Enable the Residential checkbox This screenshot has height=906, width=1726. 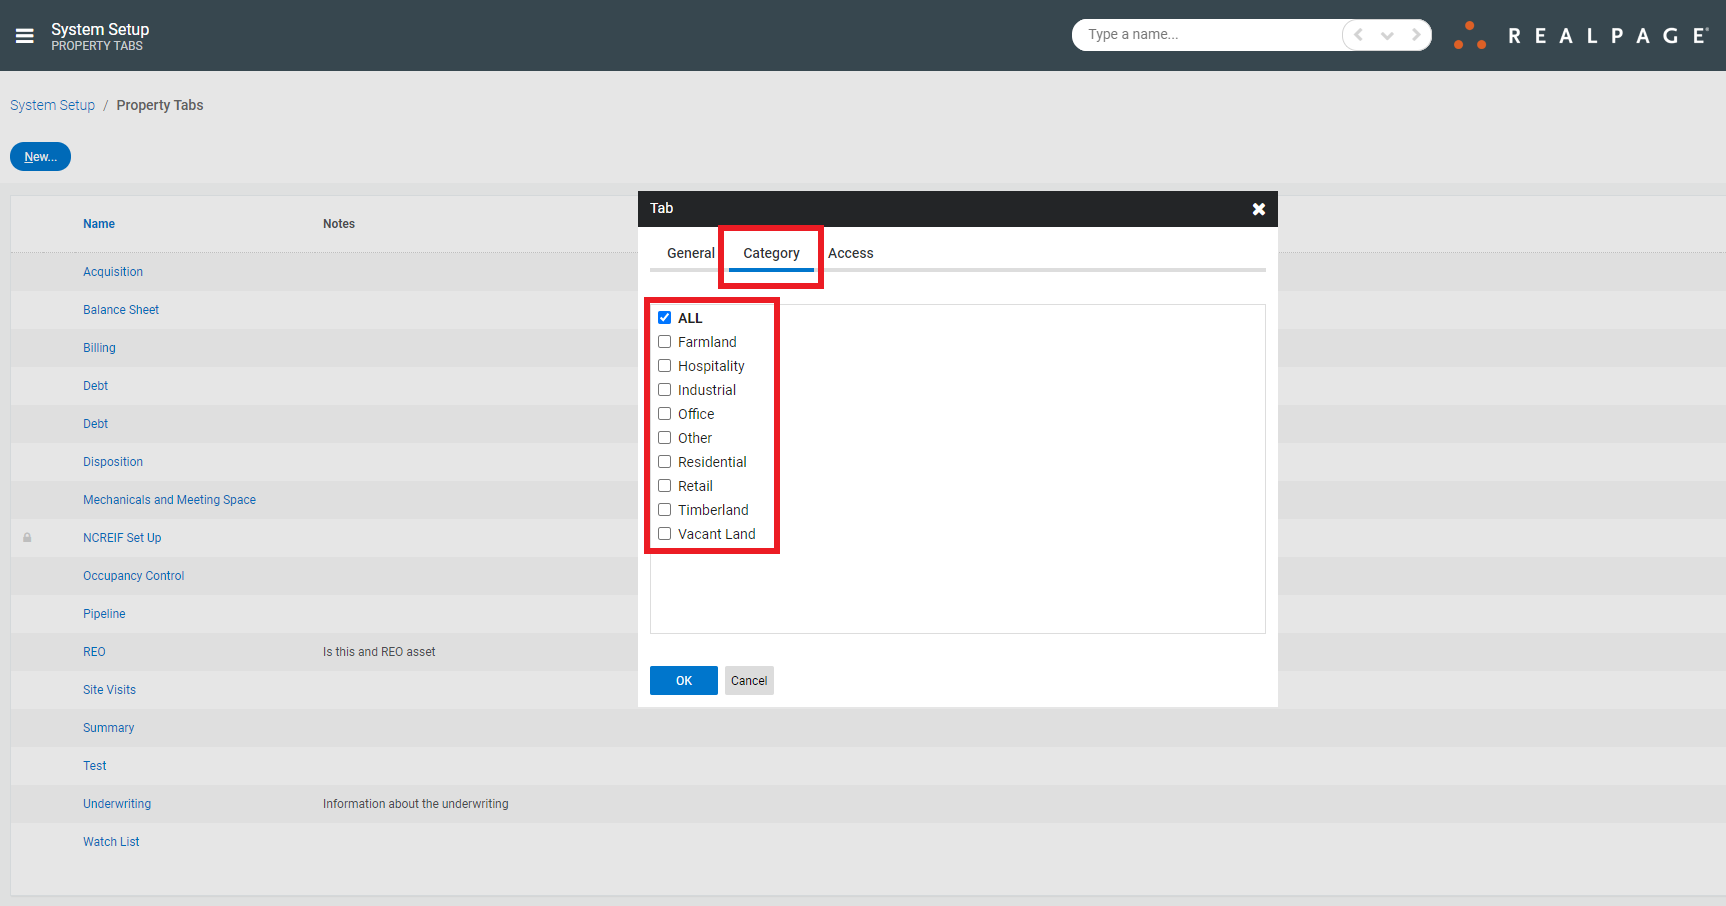coord(664,462)
